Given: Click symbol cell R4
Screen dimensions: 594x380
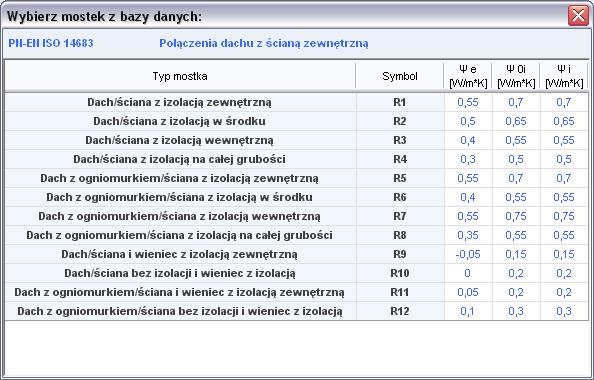Looking at the screenshot, I should click(x=400, y=159).
